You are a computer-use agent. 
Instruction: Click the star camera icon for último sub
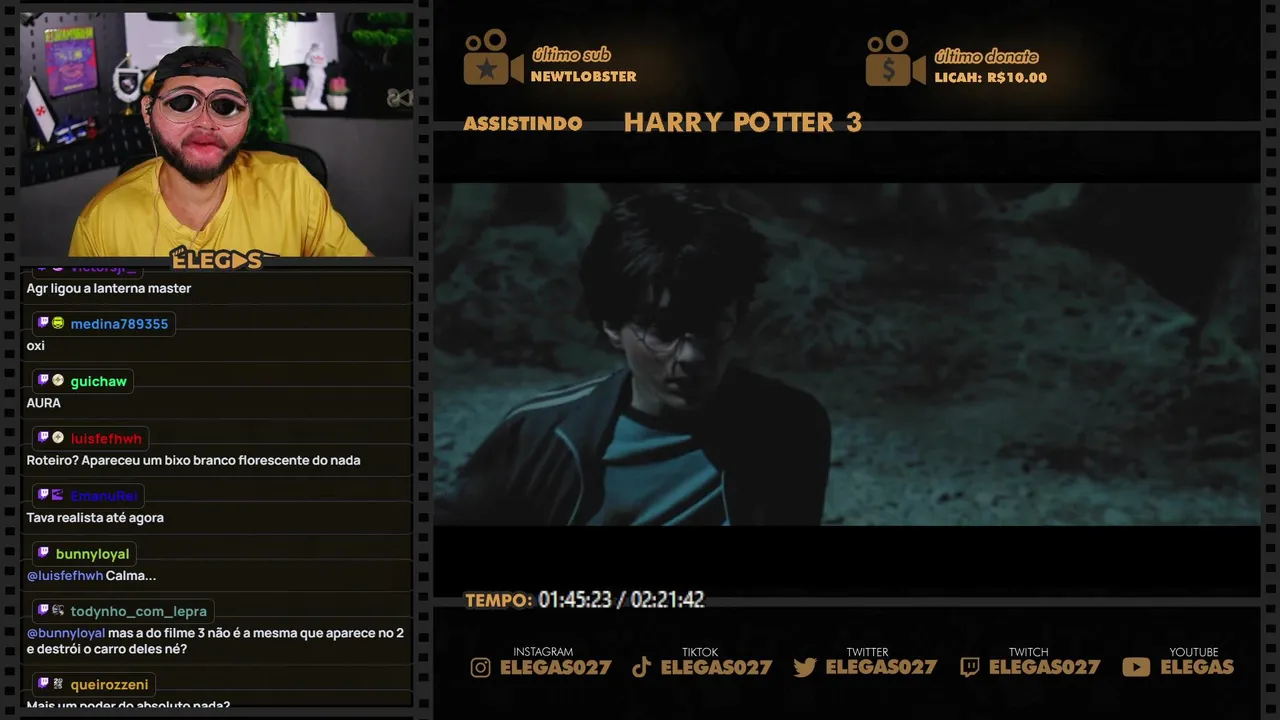pos(493,58)
